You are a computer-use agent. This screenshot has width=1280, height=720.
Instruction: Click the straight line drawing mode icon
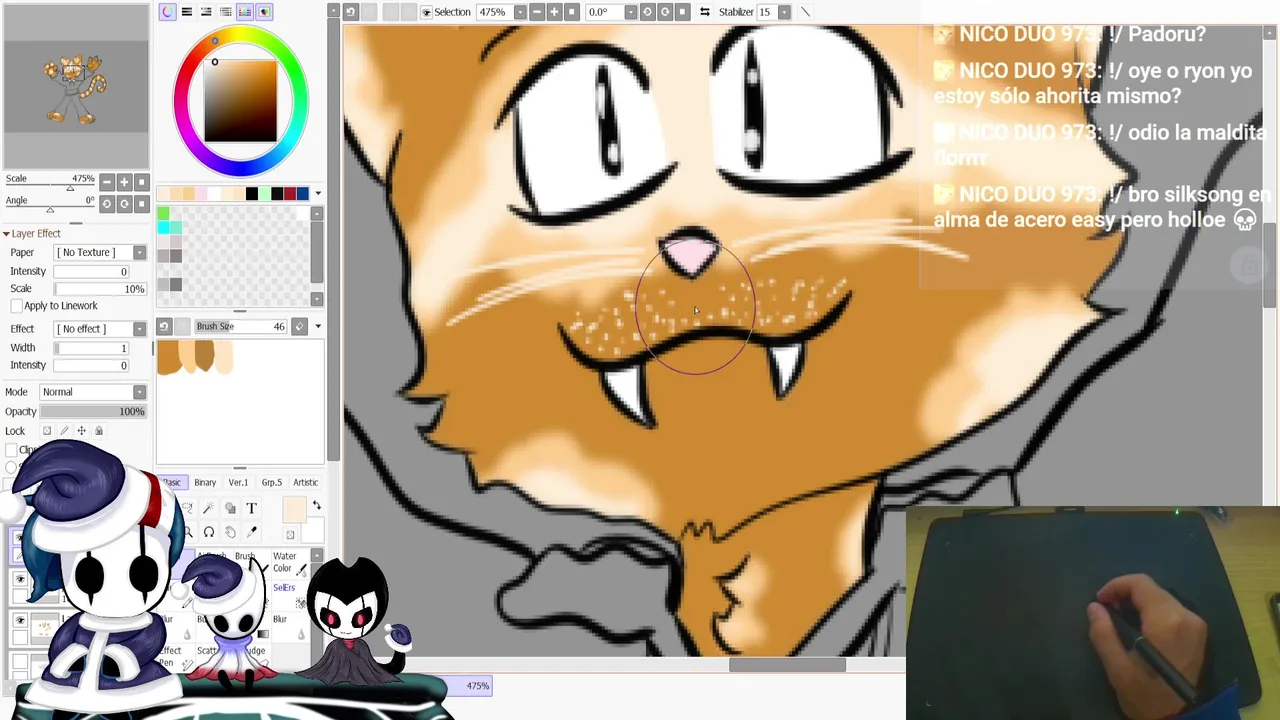click(805, 12)
